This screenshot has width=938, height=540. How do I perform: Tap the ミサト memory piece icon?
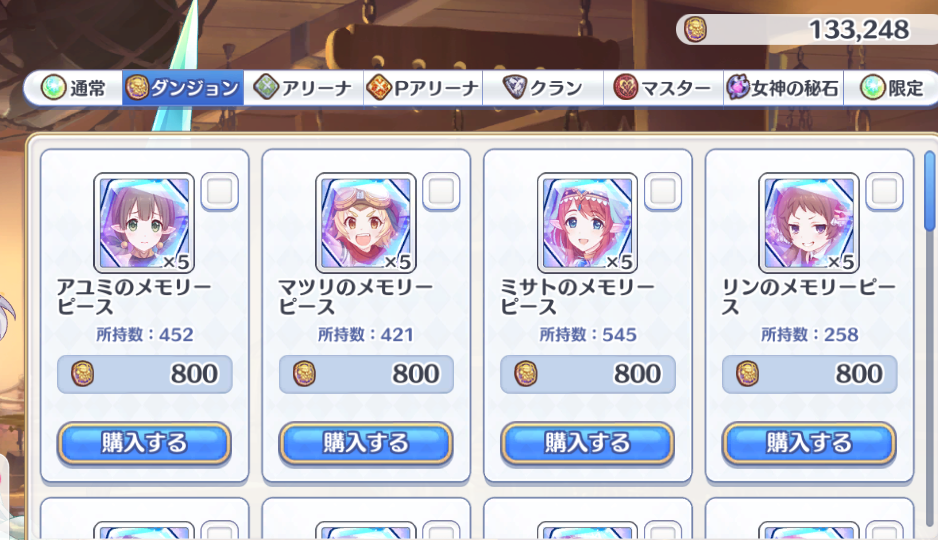coord(587,223)
